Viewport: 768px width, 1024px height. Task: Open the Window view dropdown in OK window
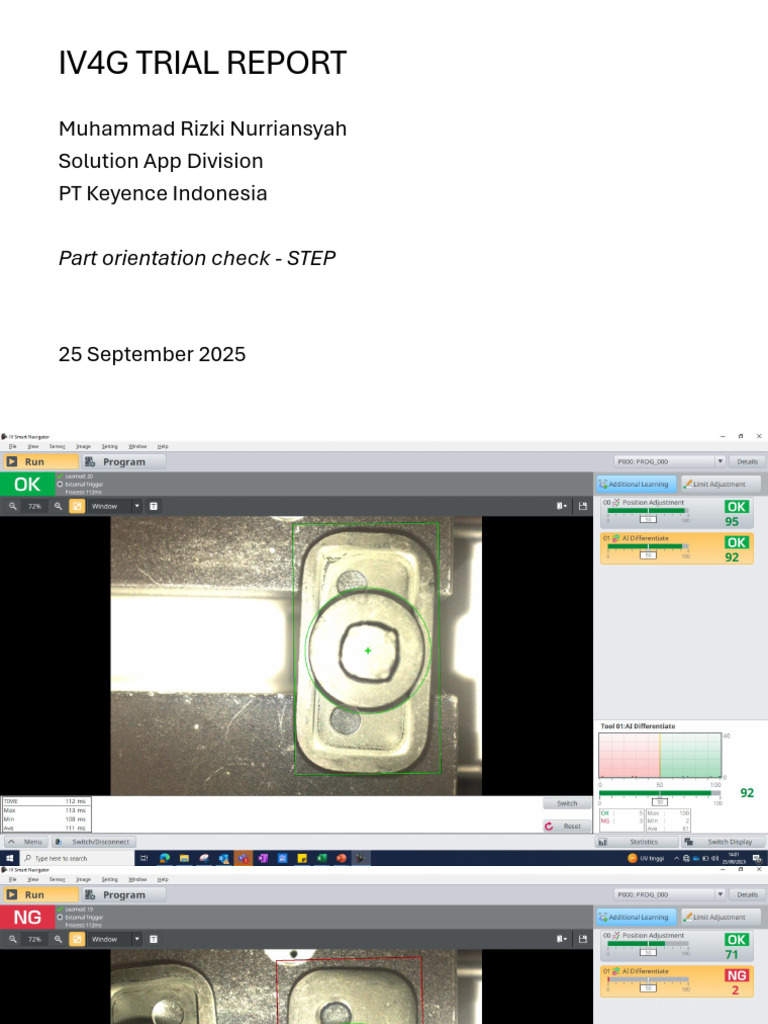(115, 506)
